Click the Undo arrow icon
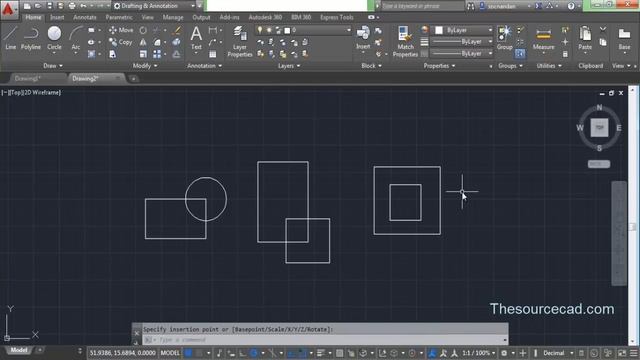Image resolution: width=640 pixels, height=360 pixels. click(83, 6)
